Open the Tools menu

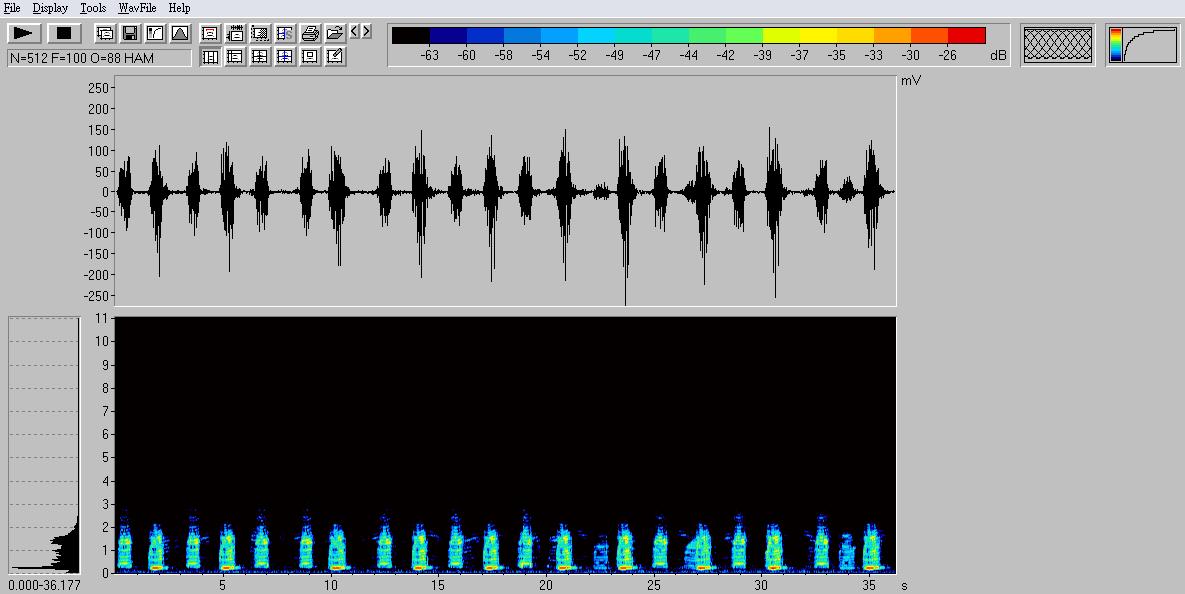pos(93,8)
